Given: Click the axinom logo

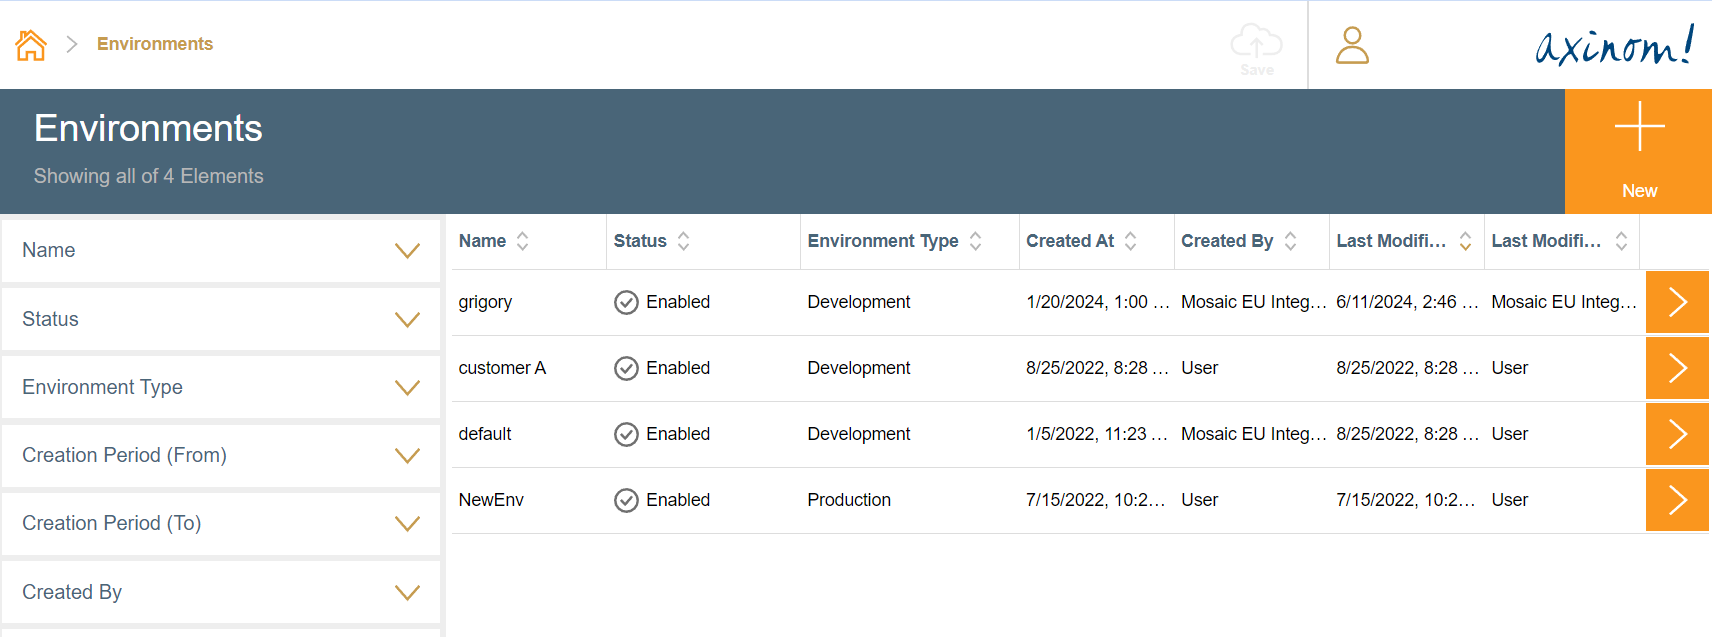Looking at the screenshot, I should click(1614, 45).
